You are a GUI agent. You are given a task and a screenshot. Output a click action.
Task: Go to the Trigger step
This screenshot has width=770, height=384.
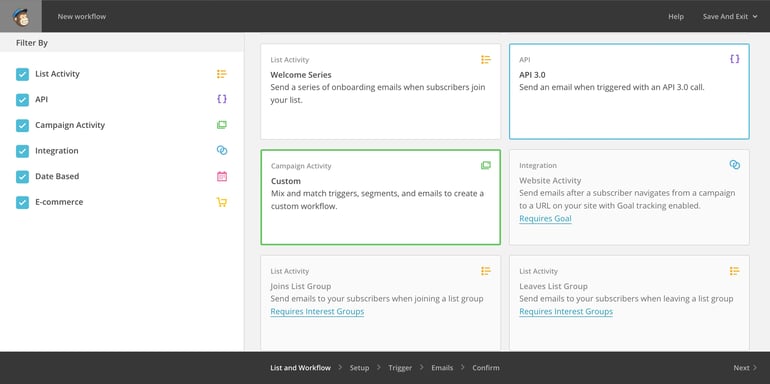pos(400,368)
